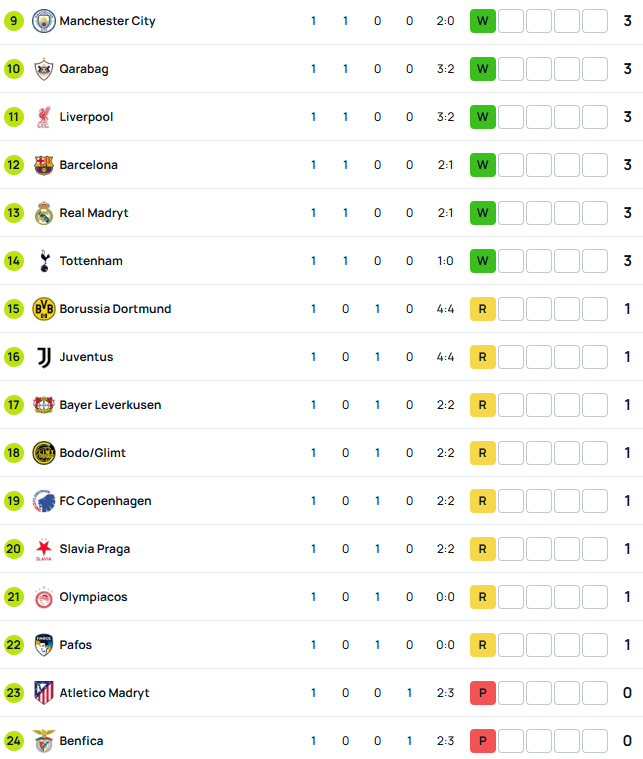The image size is (643, 759).
Task: Click the Benfica eagle crest
Action: 44,741
